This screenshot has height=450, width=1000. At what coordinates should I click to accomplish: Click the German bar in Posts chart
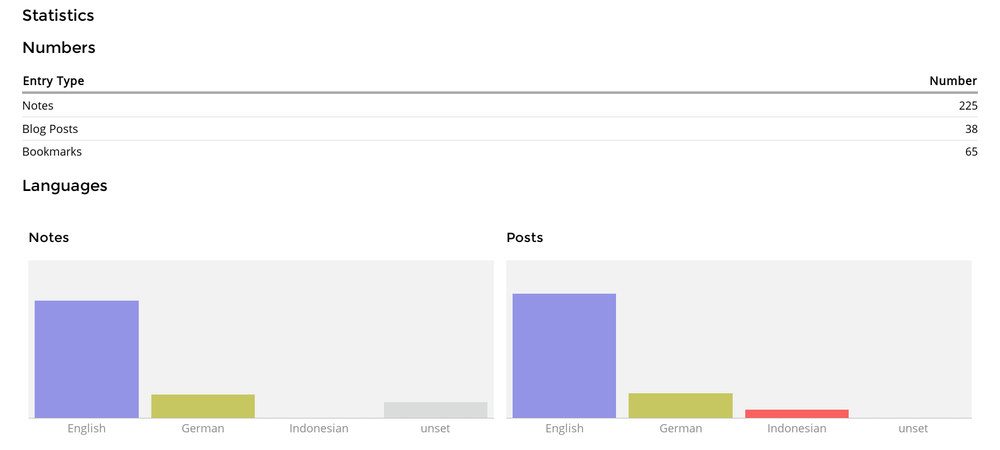tap(680, 405)
